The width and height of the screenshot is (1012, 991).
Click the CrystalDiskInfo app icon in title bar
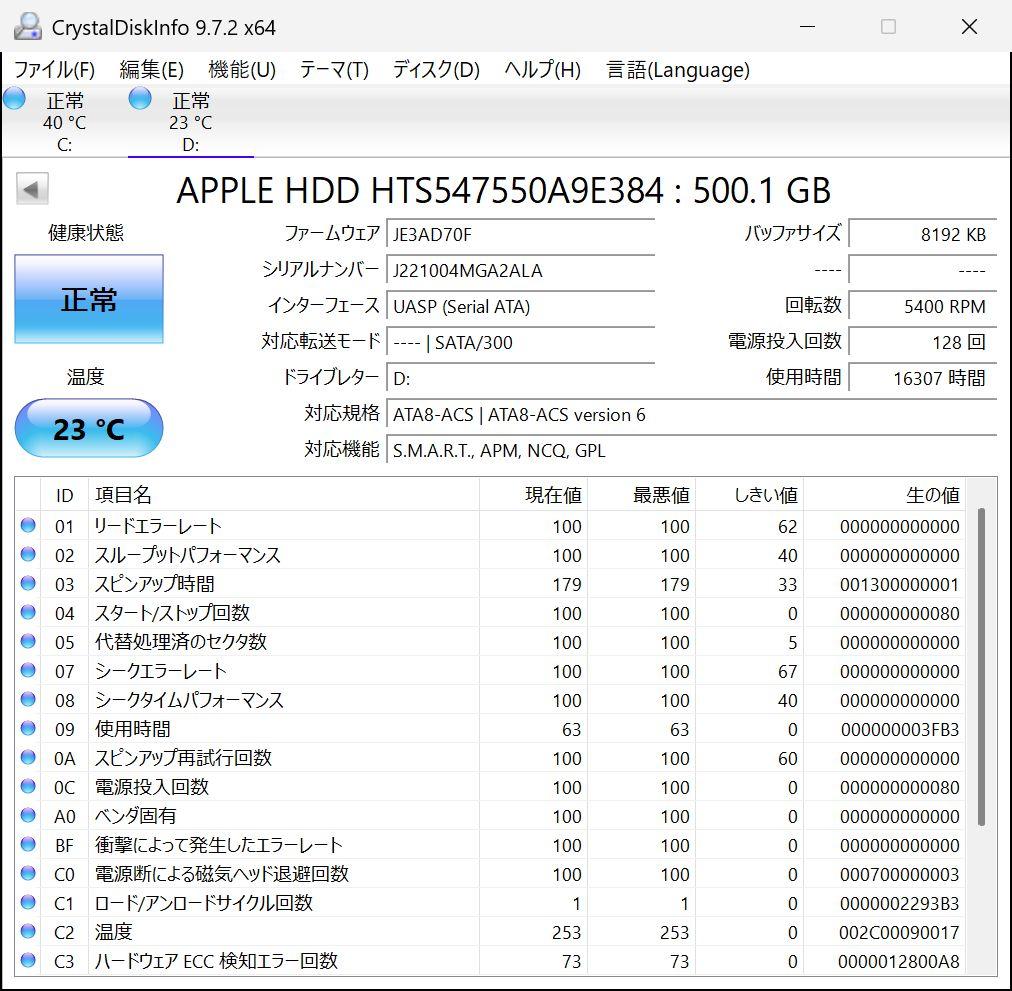point(28,26)
